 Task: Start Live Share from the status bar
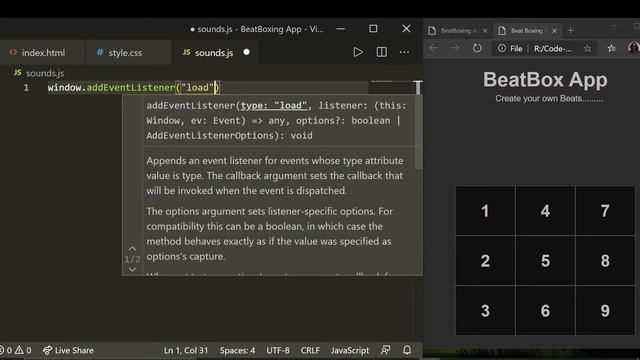click(x=68, y=350)
